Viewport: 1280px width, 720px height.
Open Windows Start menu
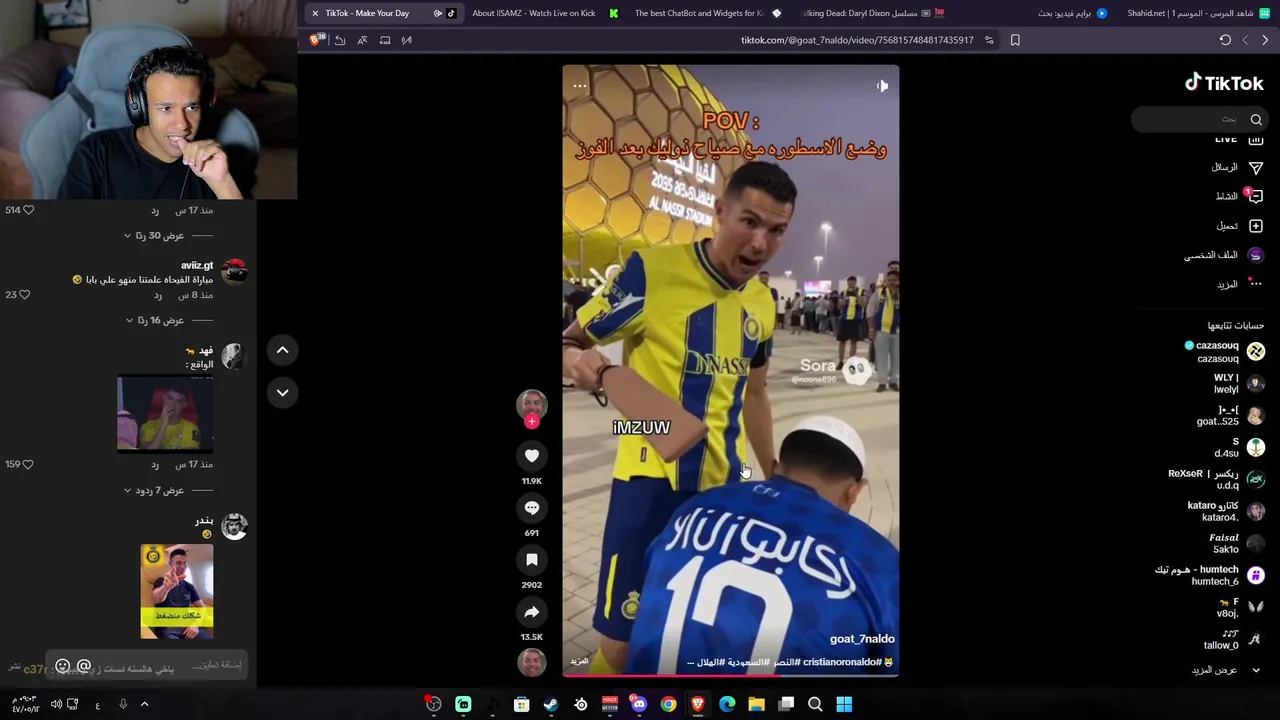[844, 705]
